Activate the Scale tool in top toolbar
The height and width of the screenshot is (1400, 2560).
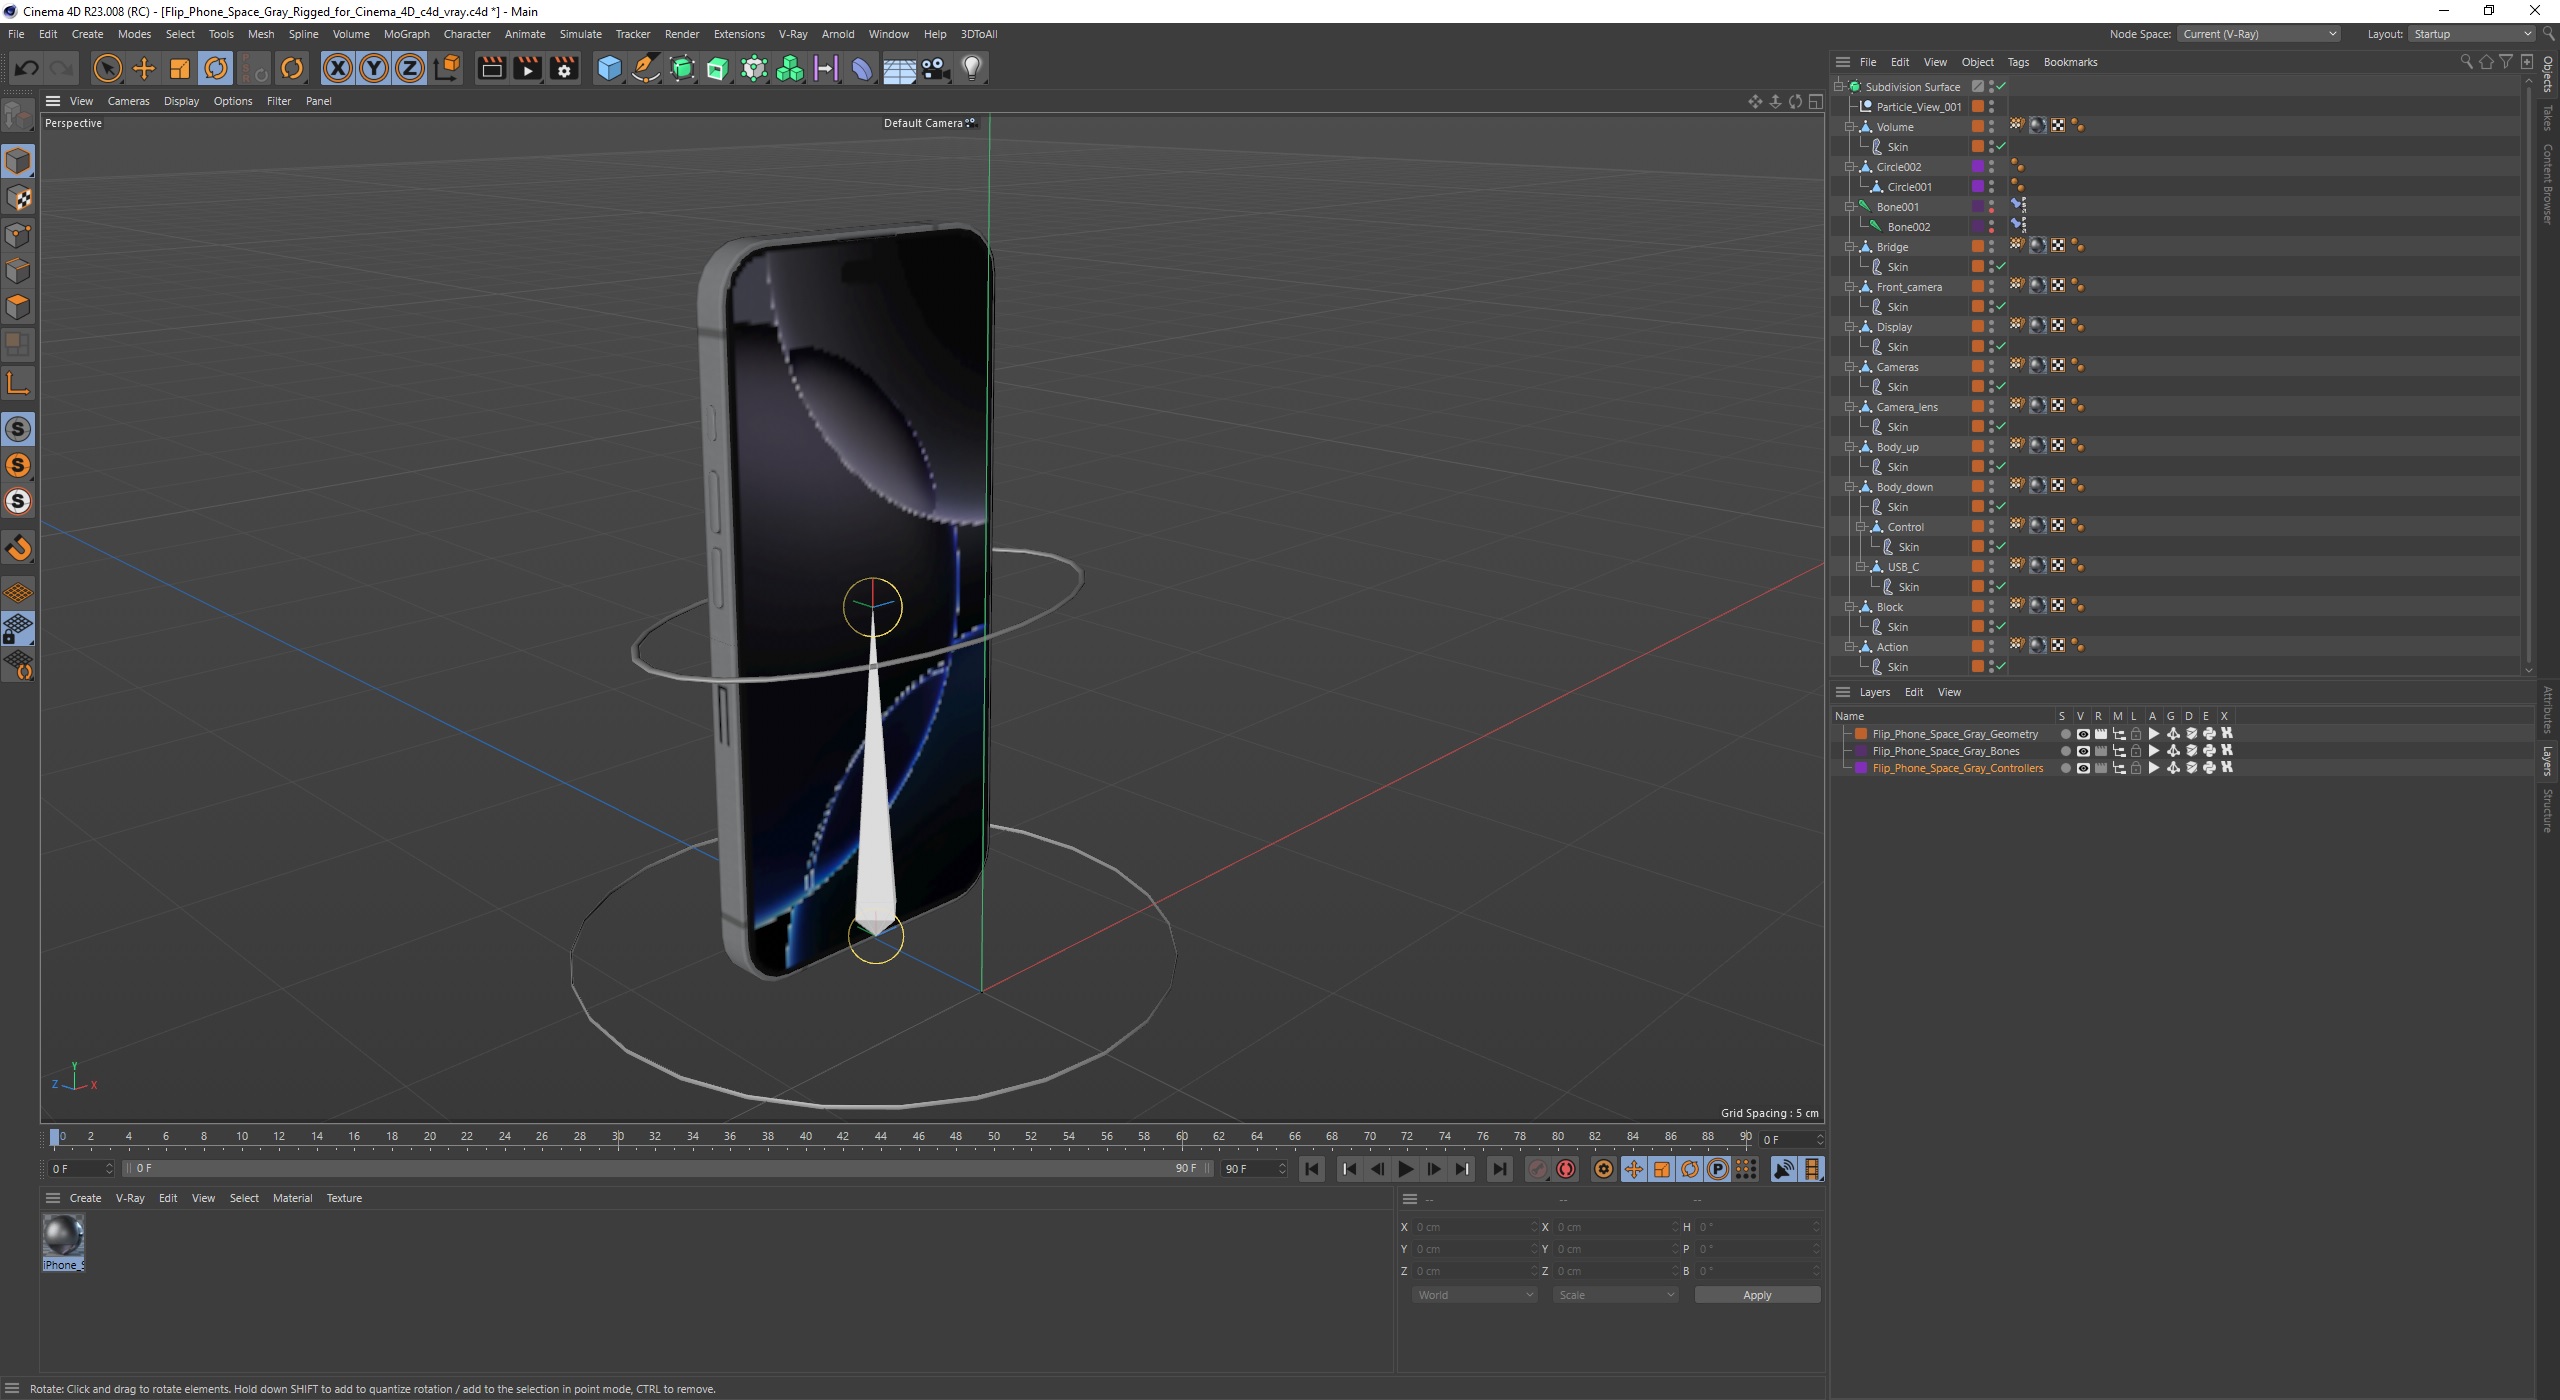click(180, 68)
